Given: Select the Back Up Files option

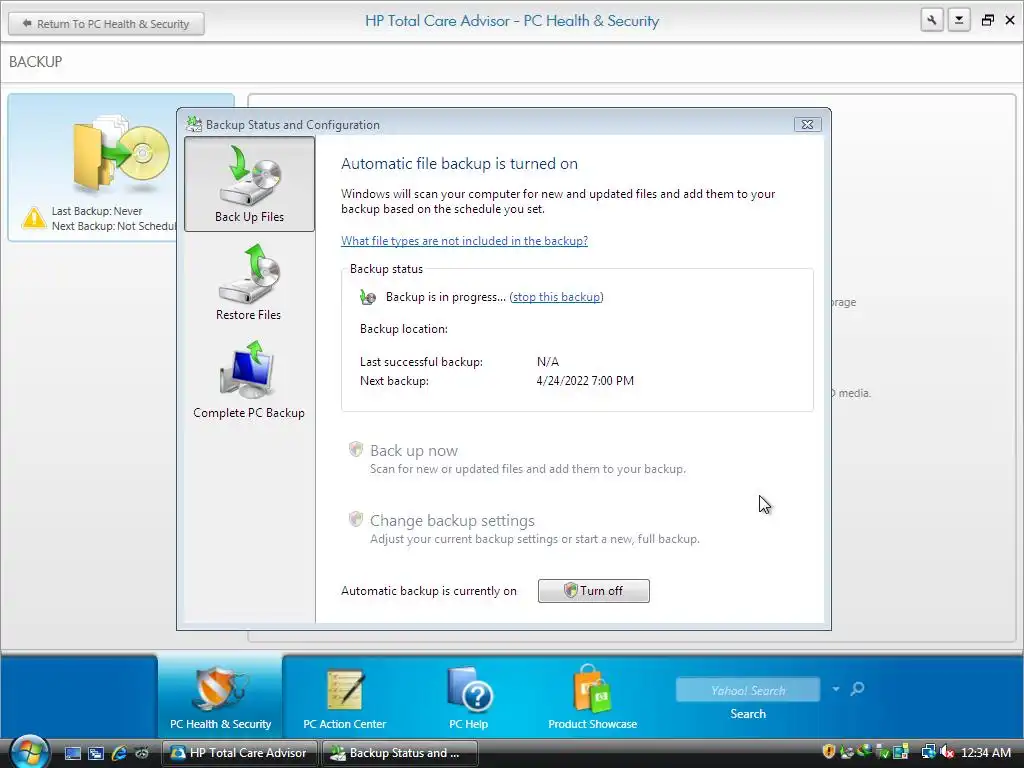Looking at the screenshot, I should pyautogui.click(x=249, y=184).
